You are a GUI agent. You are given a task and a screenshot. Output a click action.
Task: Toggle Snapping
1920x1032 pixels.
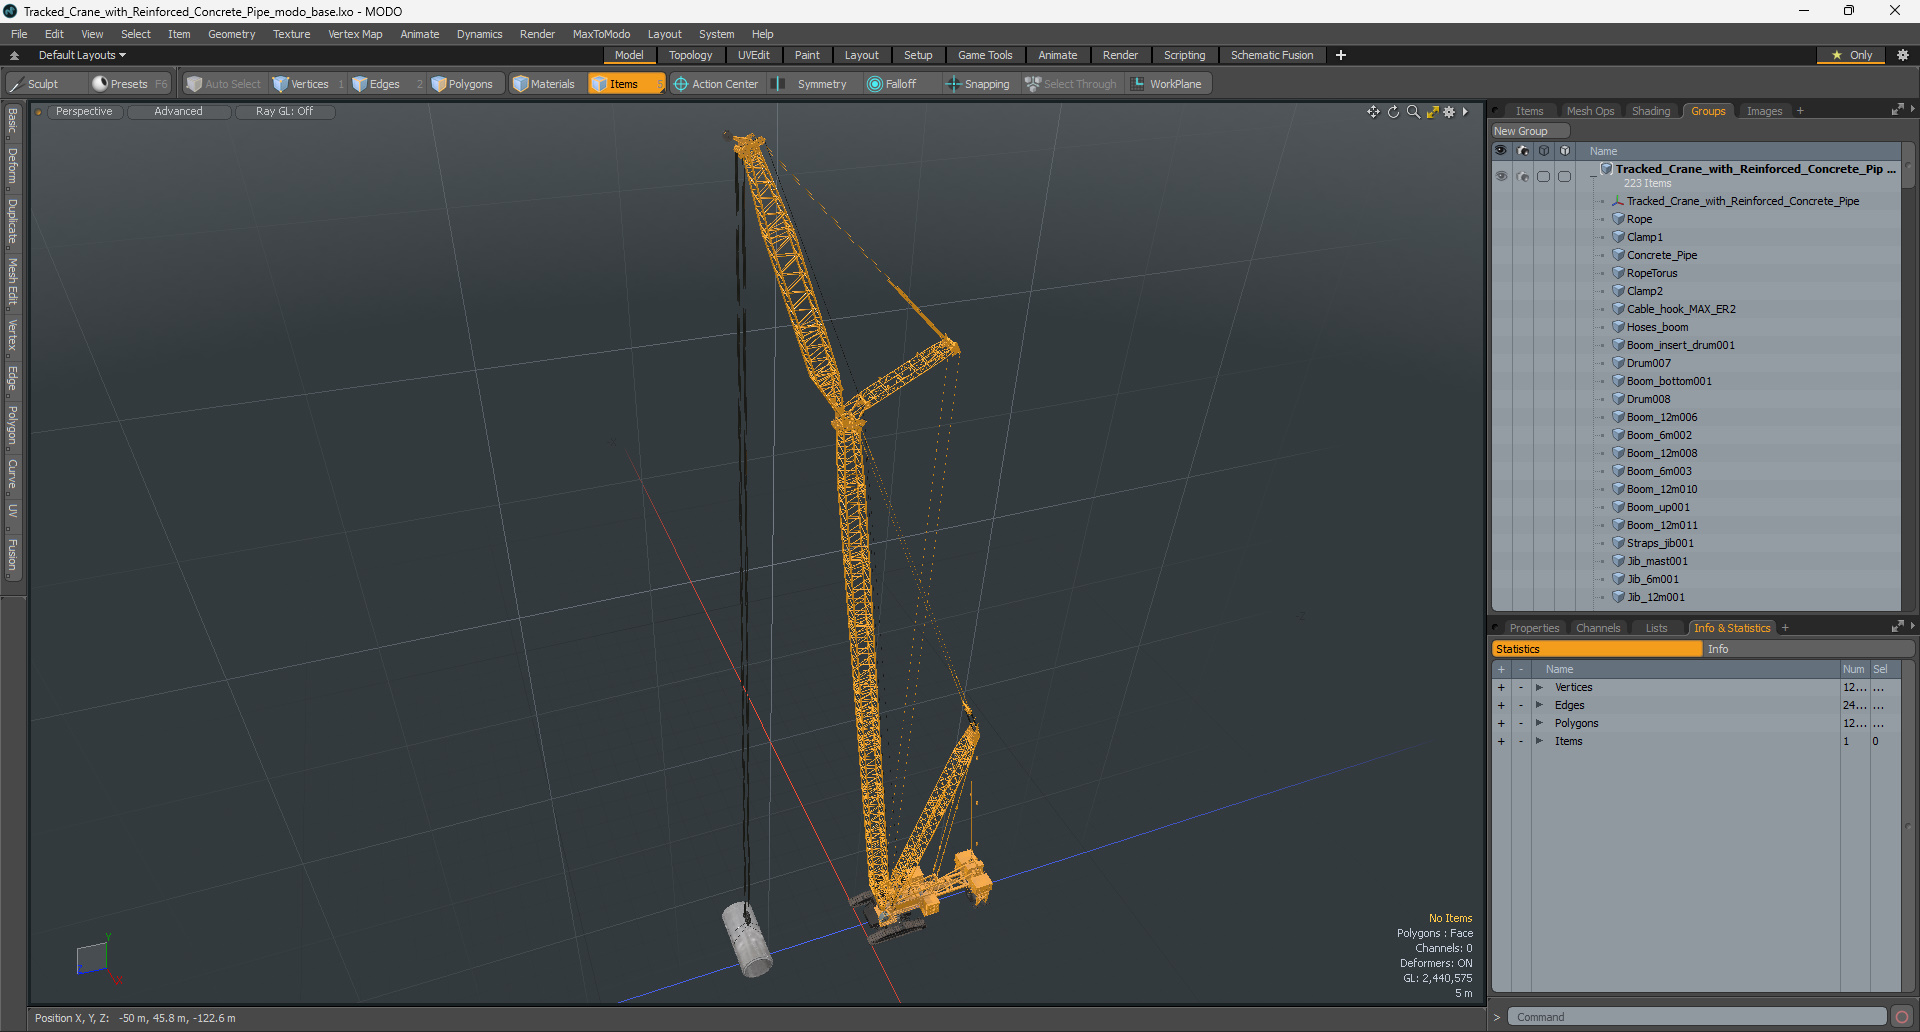(x=978, y=84)
